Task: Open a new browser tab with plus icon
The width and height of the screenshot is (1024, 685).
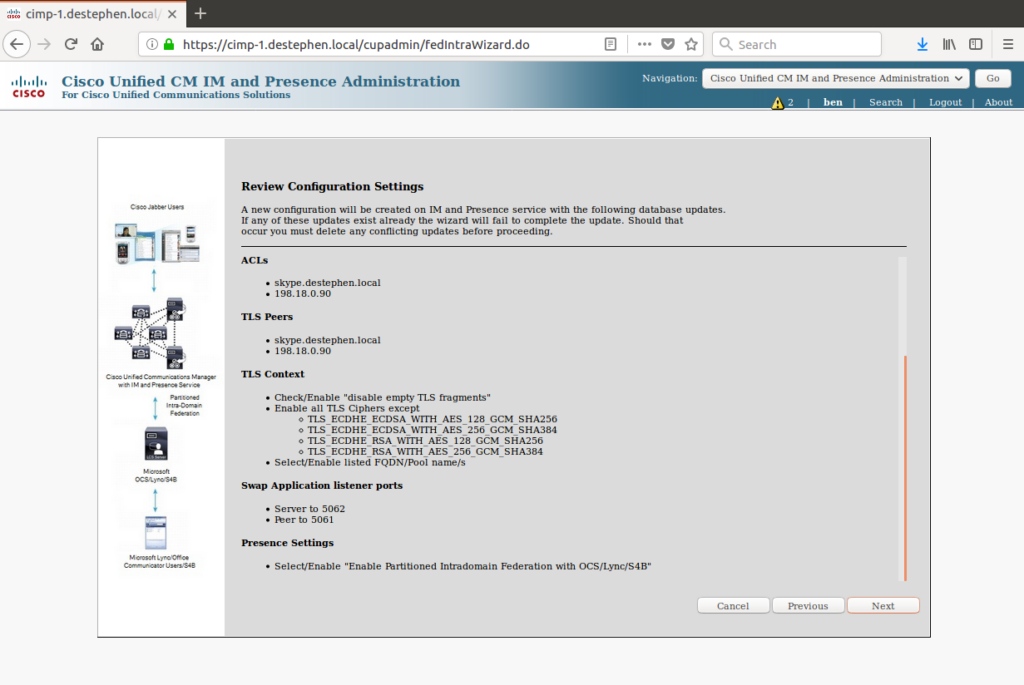Action: tap(200, 14)
